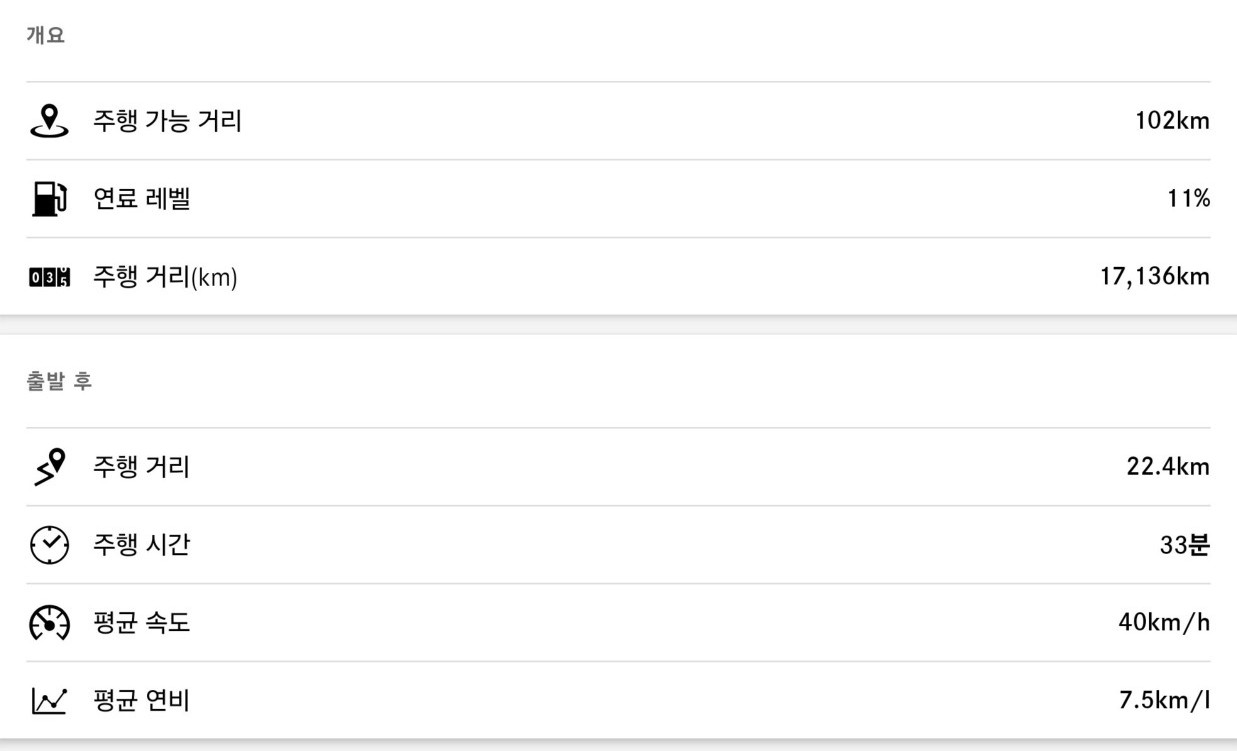Click the odometer counter icon
The image size is (1237, 751).
49,278
